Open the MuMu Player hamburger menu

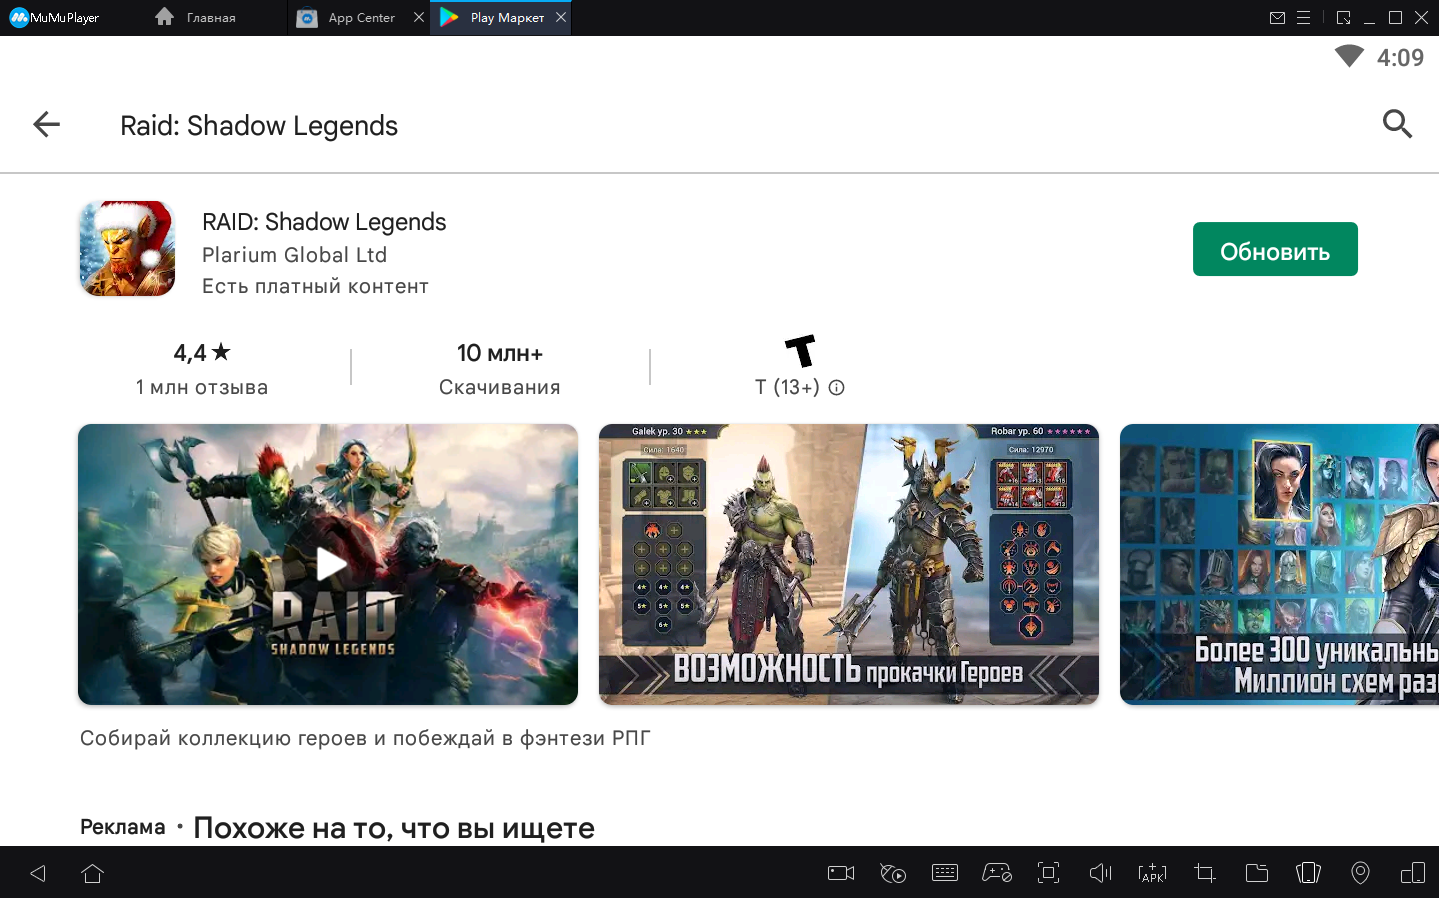tap(1303, 18)
